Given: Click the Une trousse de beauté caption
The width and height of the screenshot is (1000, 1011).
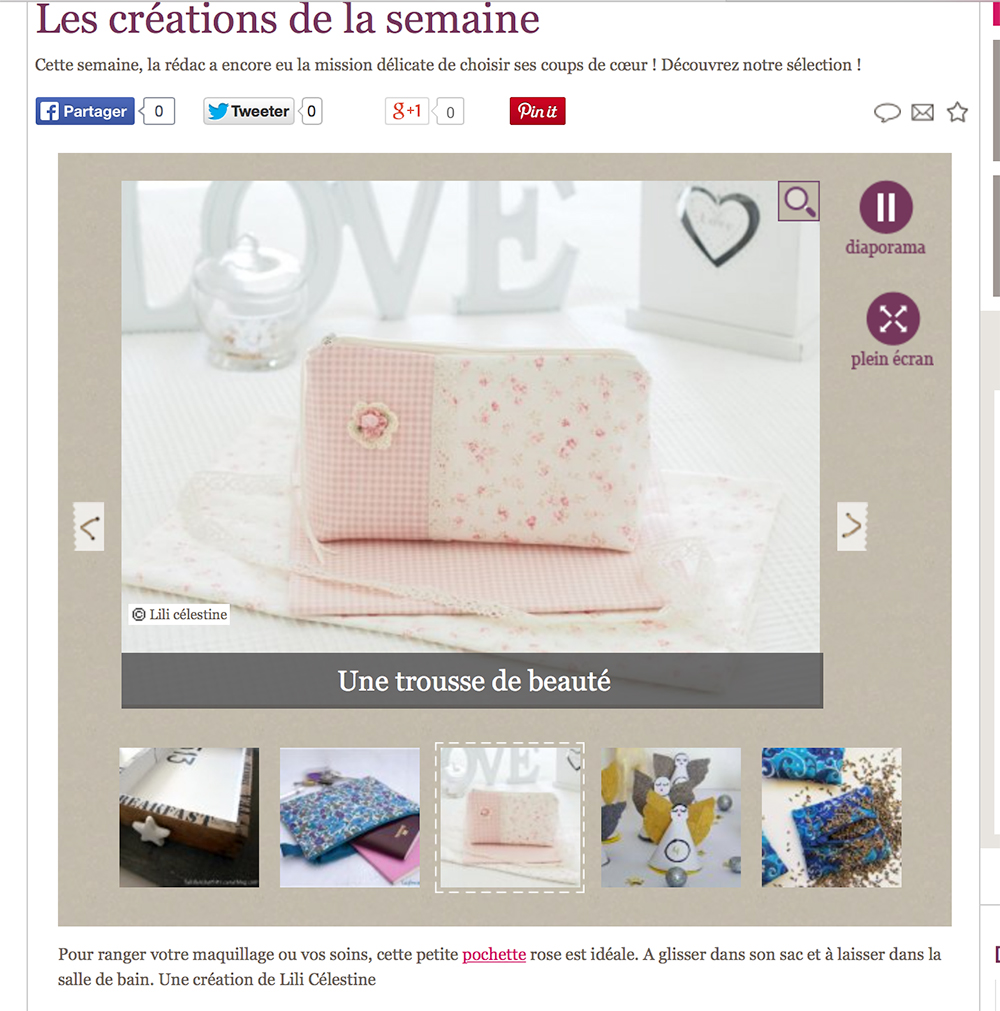Looking at the screenshot, I should click(x=473, y=681).
